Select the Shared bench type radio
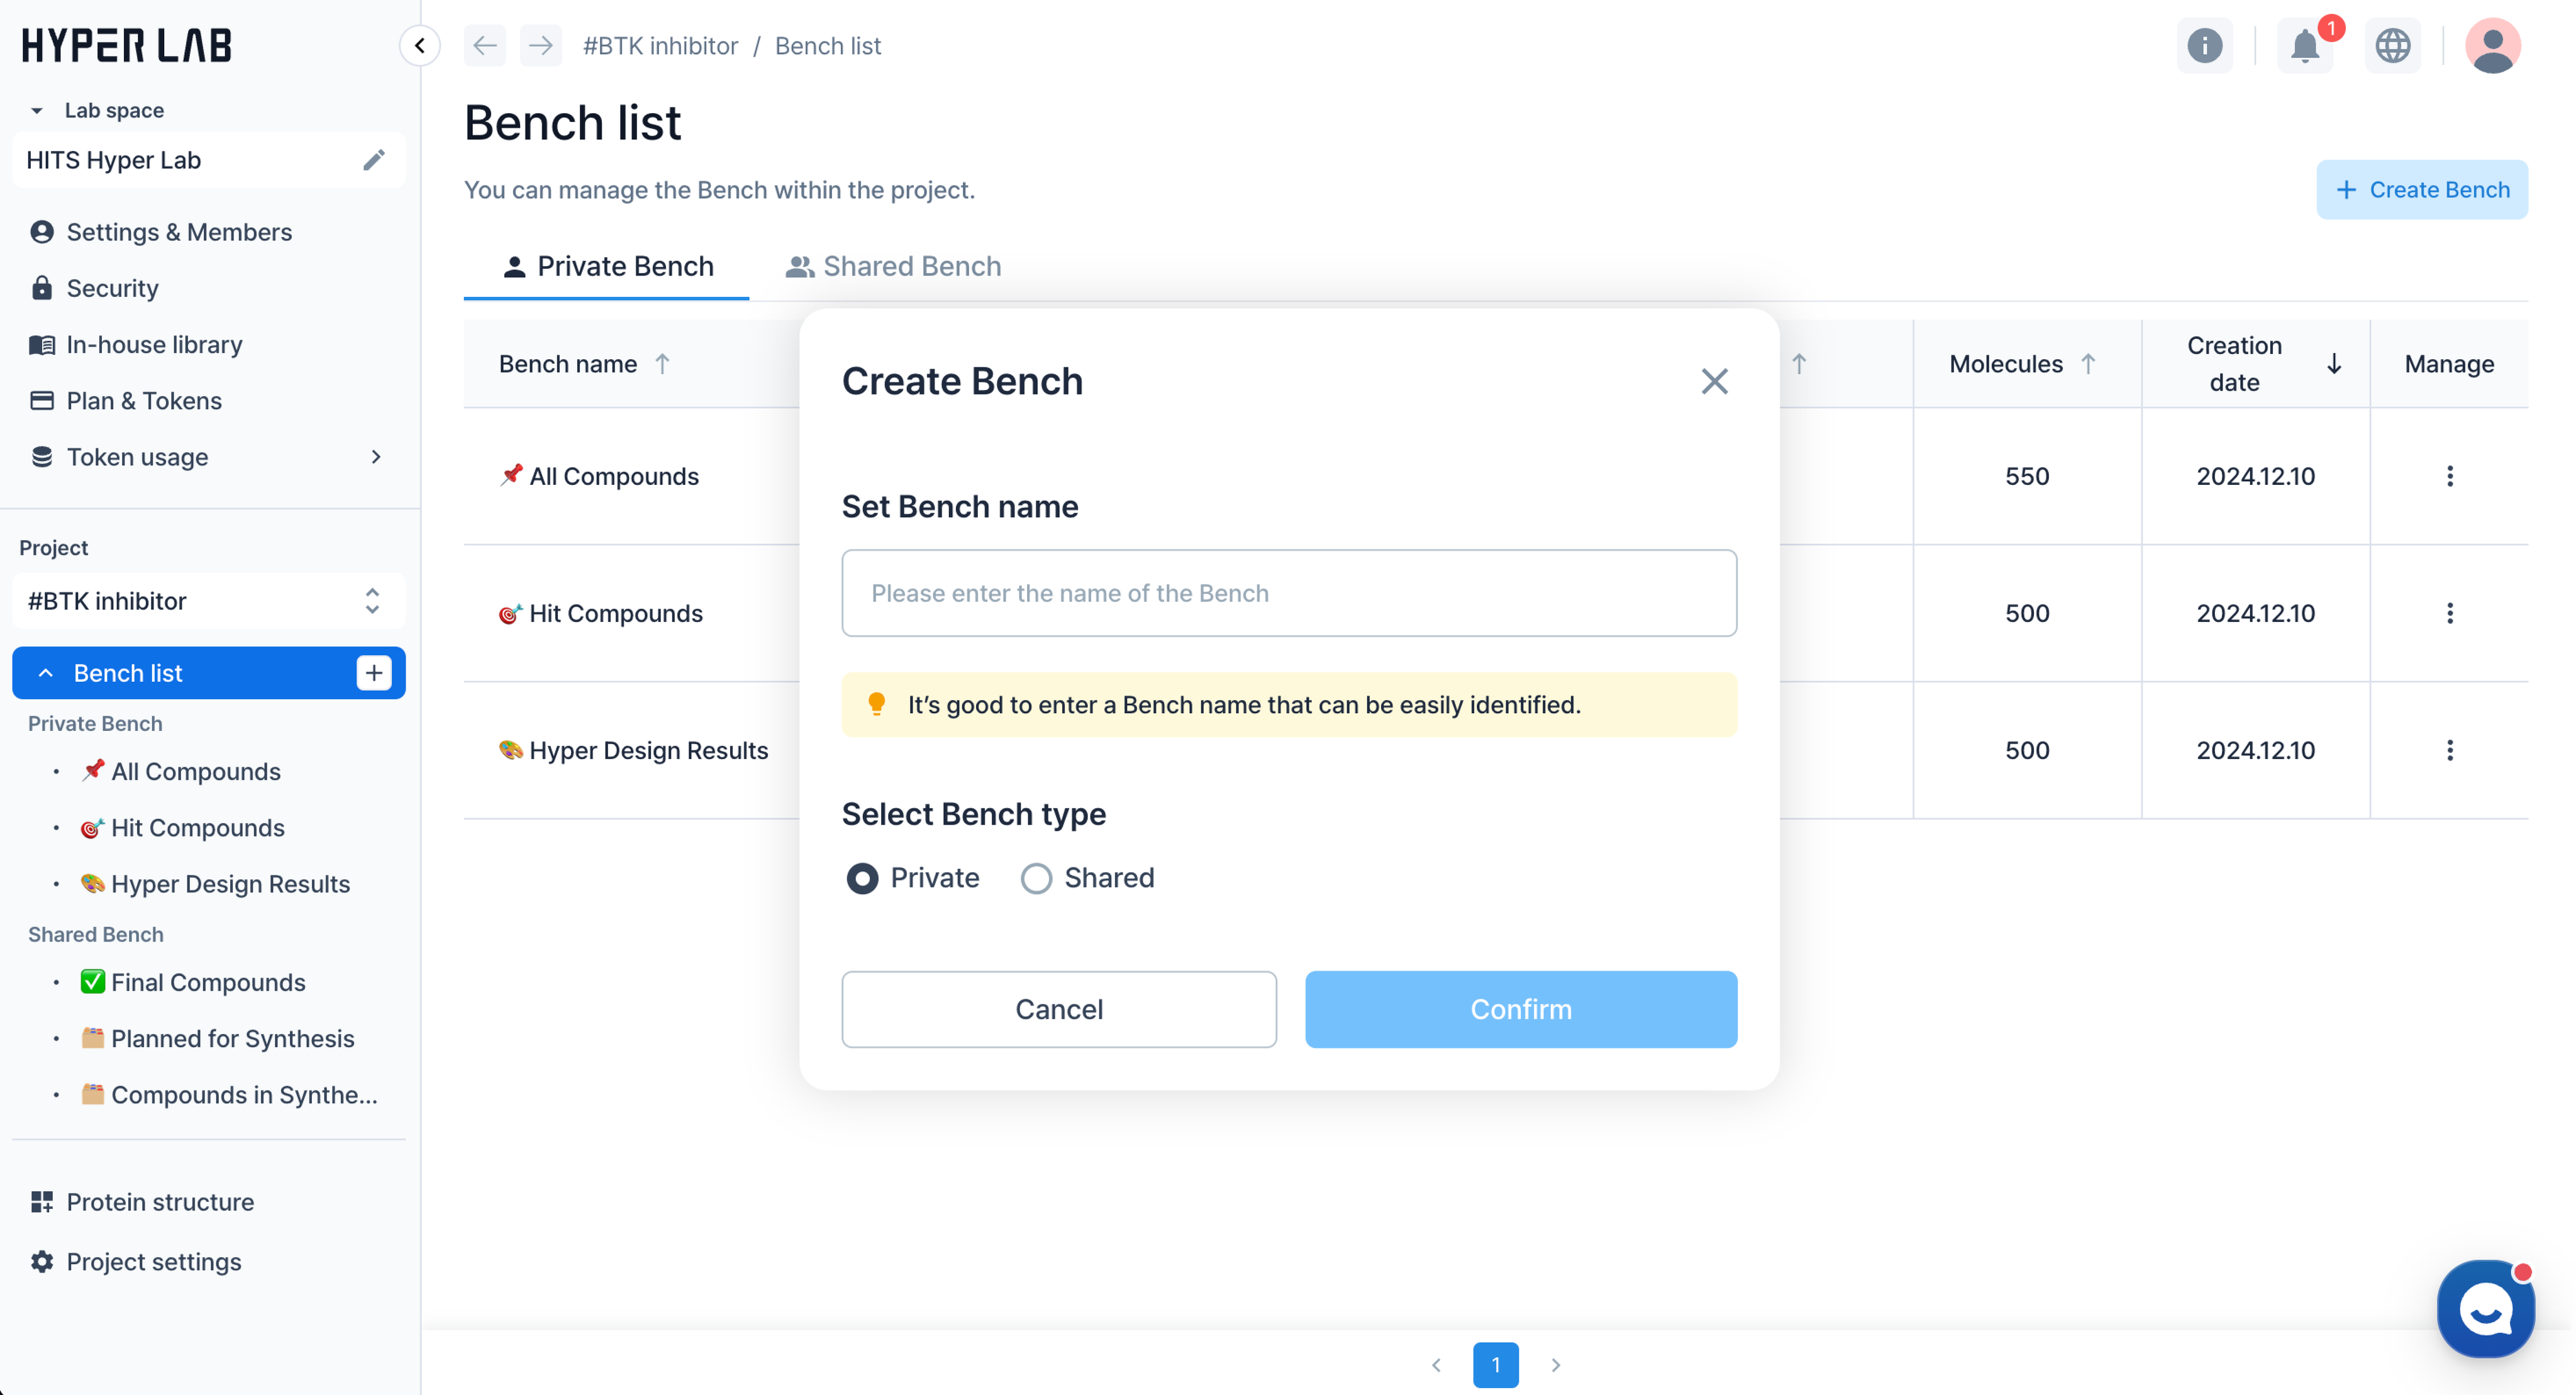Screen dimensions: 2576x1395 point(1036,878)
